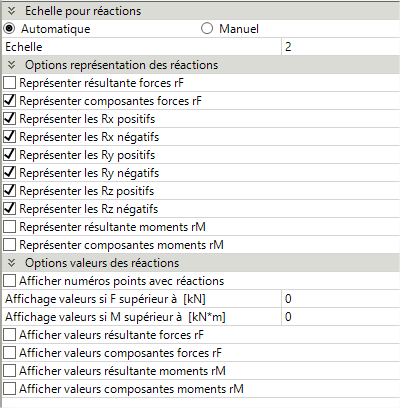This screenshot has height=408, width=400.
Task: Uncheck Représenter les Ry positifs
Action: (x=9, y=155)
